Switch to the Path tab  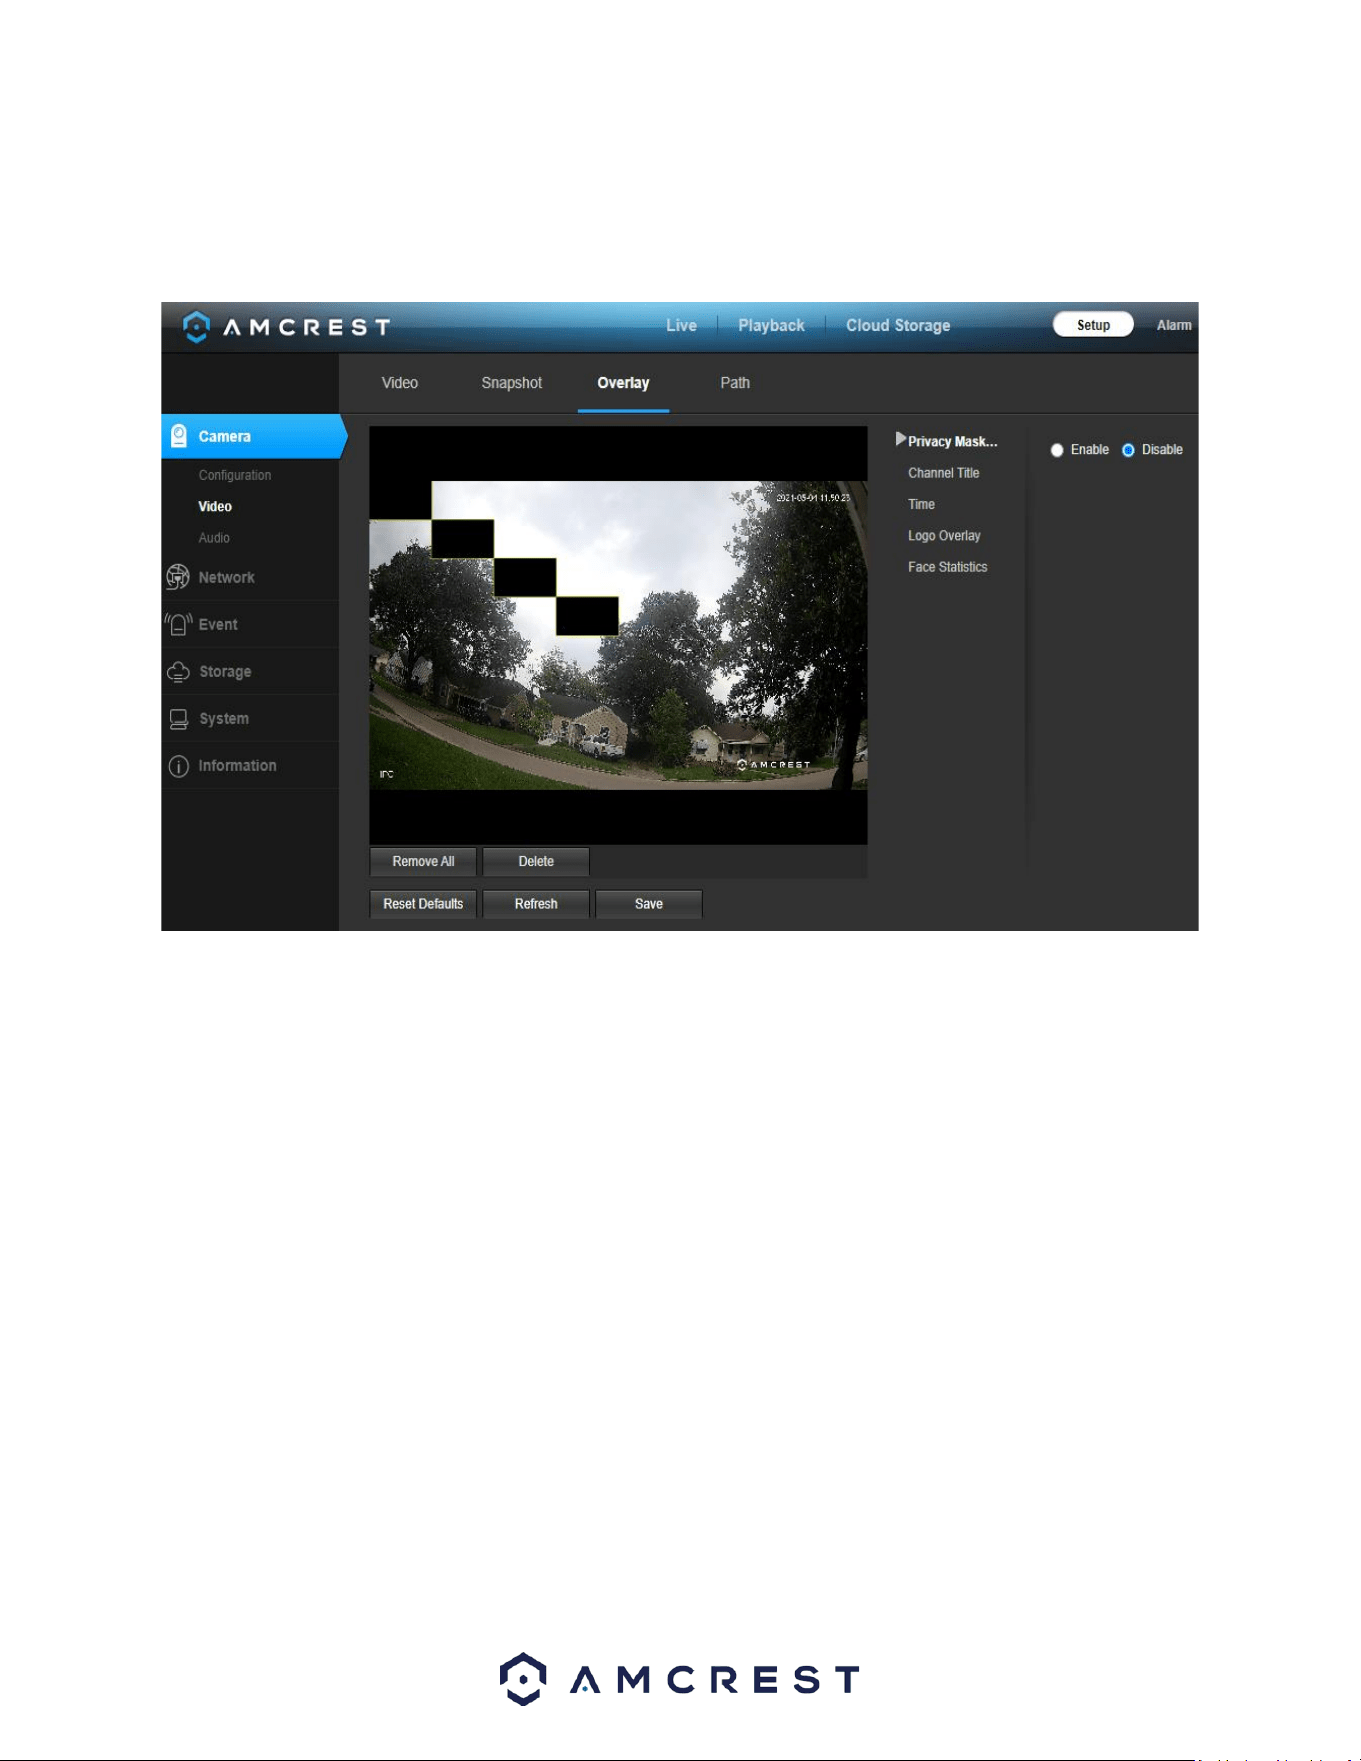tap(735, 383)
